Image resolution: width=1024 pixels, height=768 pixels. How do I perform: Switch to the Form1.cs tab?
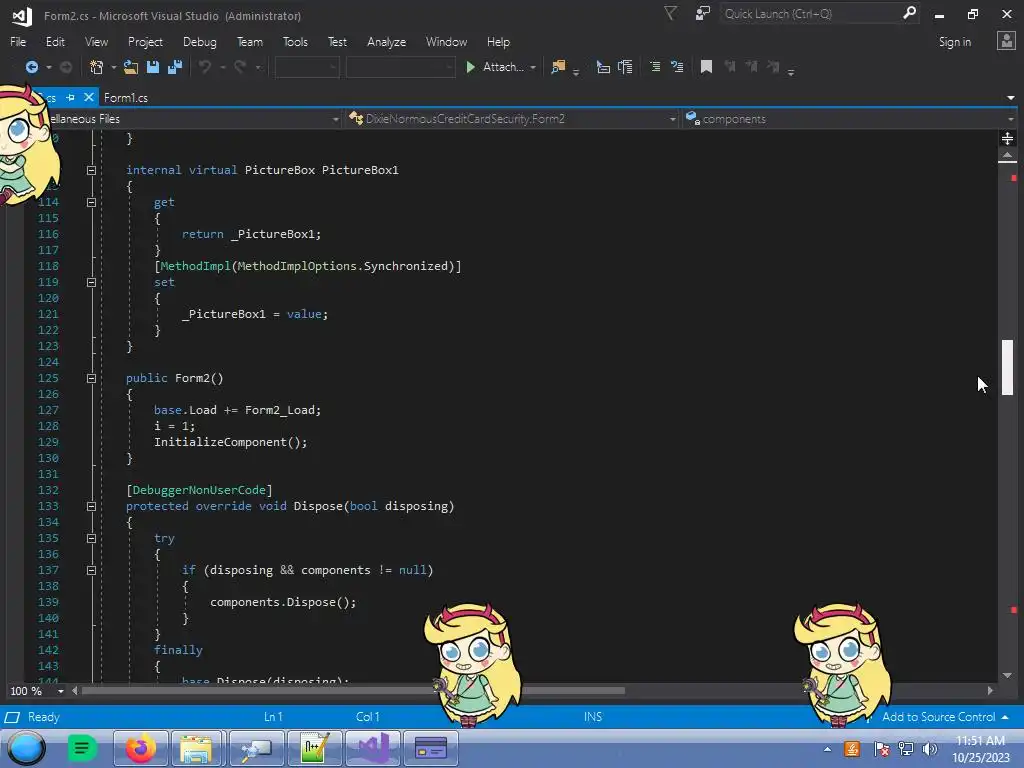tap(125, 98)
